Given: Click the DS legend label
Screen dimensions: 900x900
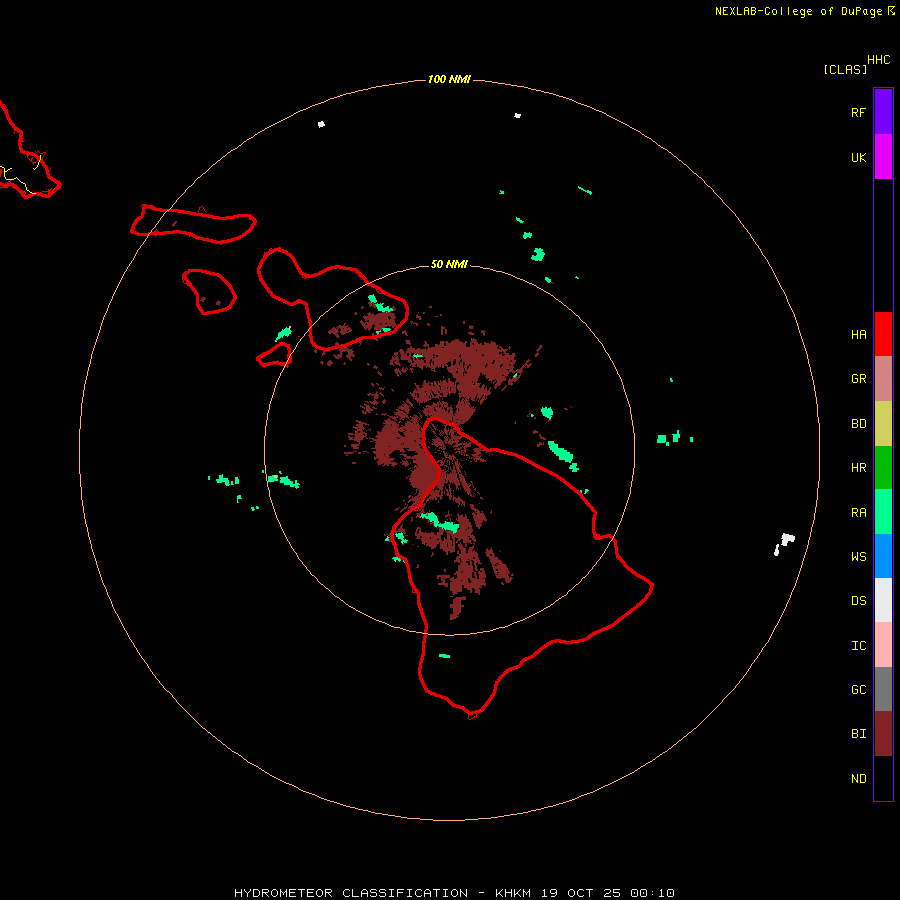Looking at the screenshot, I should tap(858, 600).
